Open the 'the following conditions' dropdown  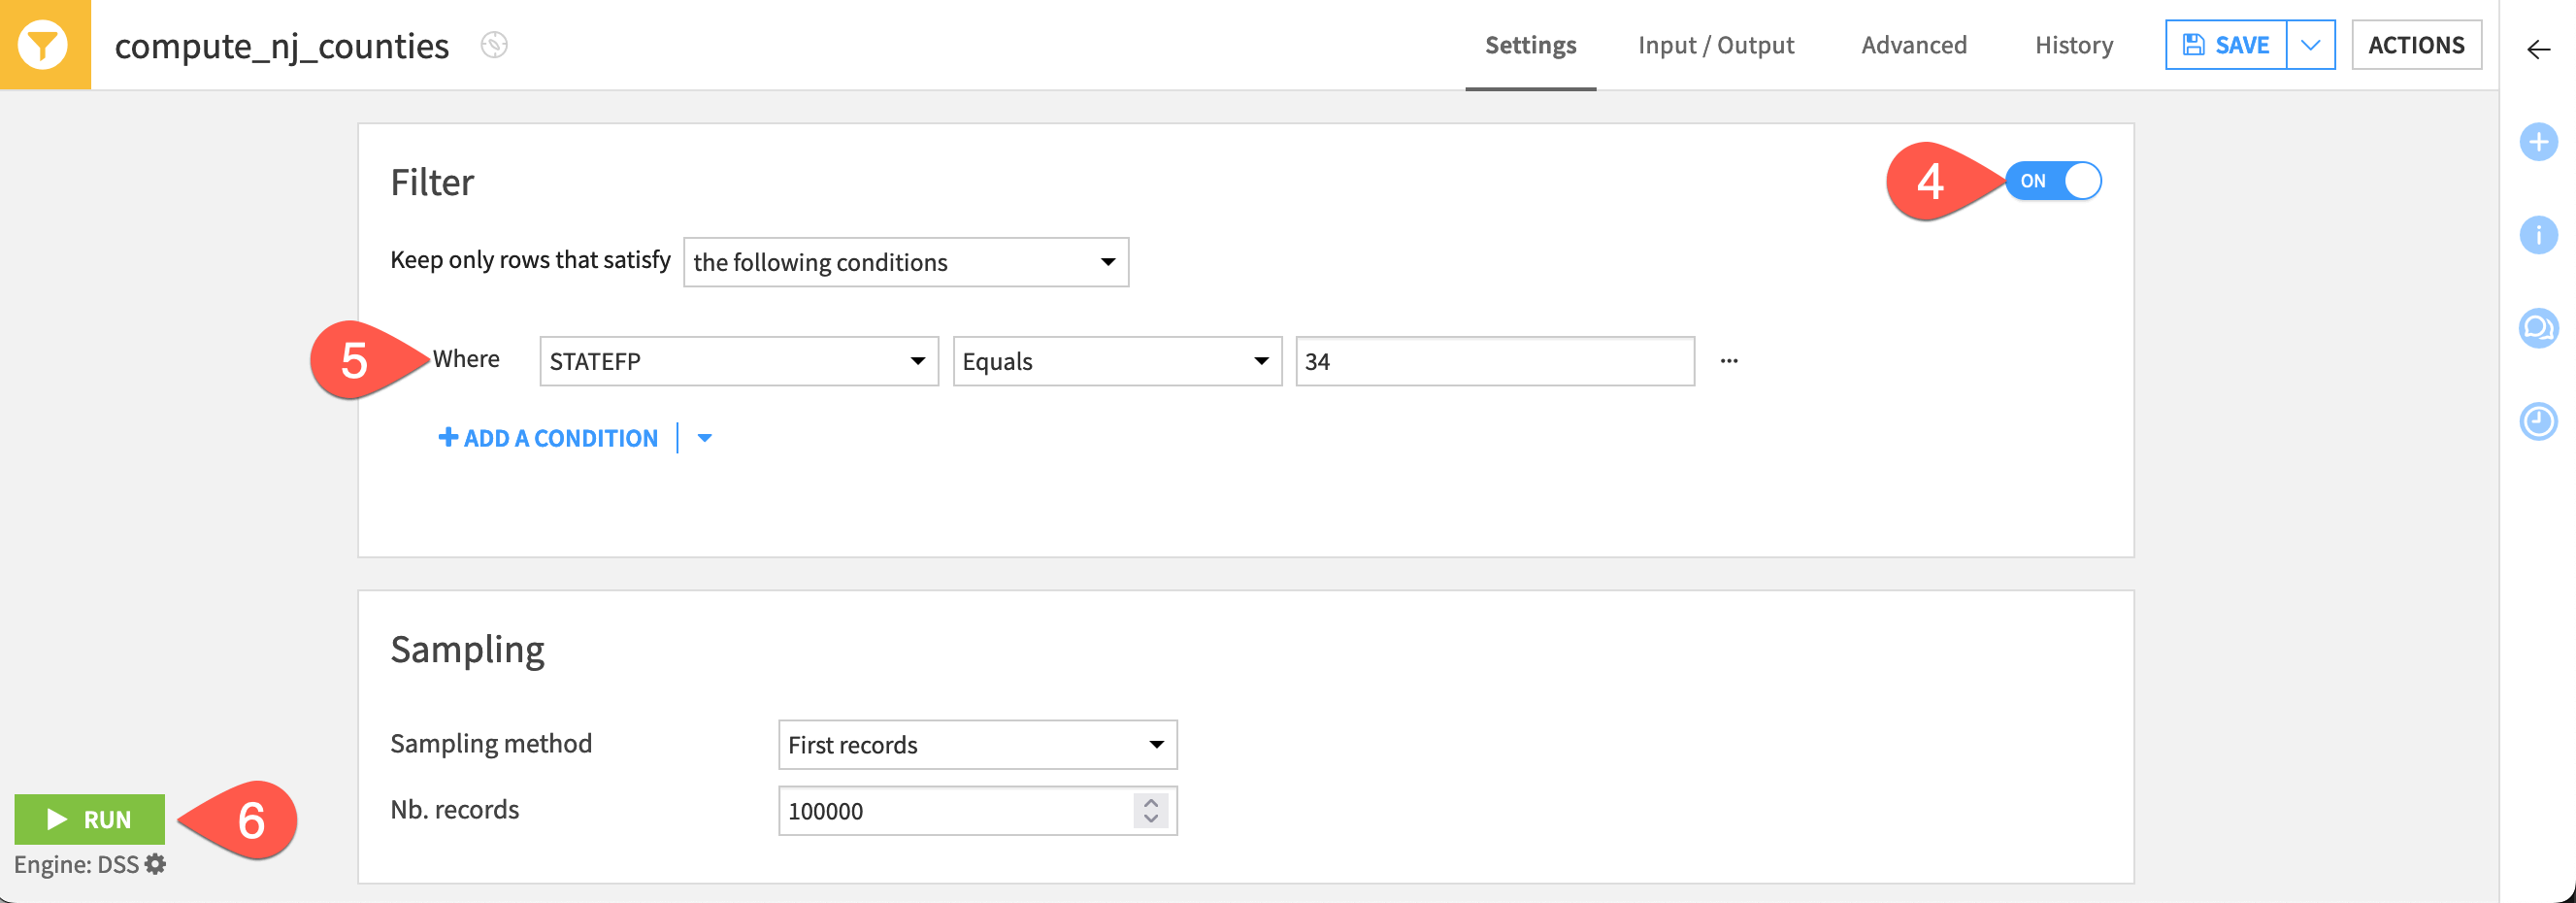tap(906, 262)
